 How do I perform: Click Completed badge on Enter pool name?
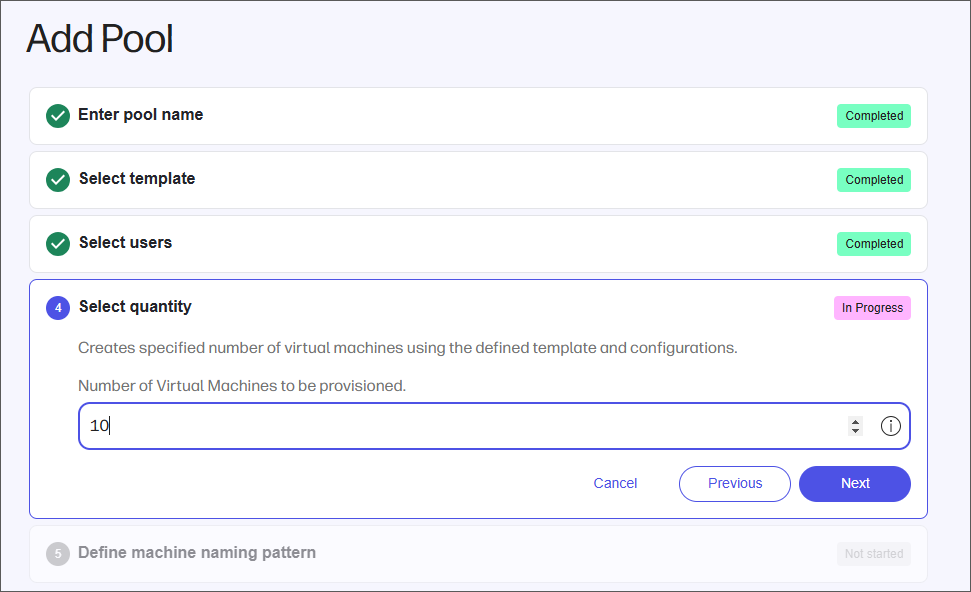tap(874, 116)
